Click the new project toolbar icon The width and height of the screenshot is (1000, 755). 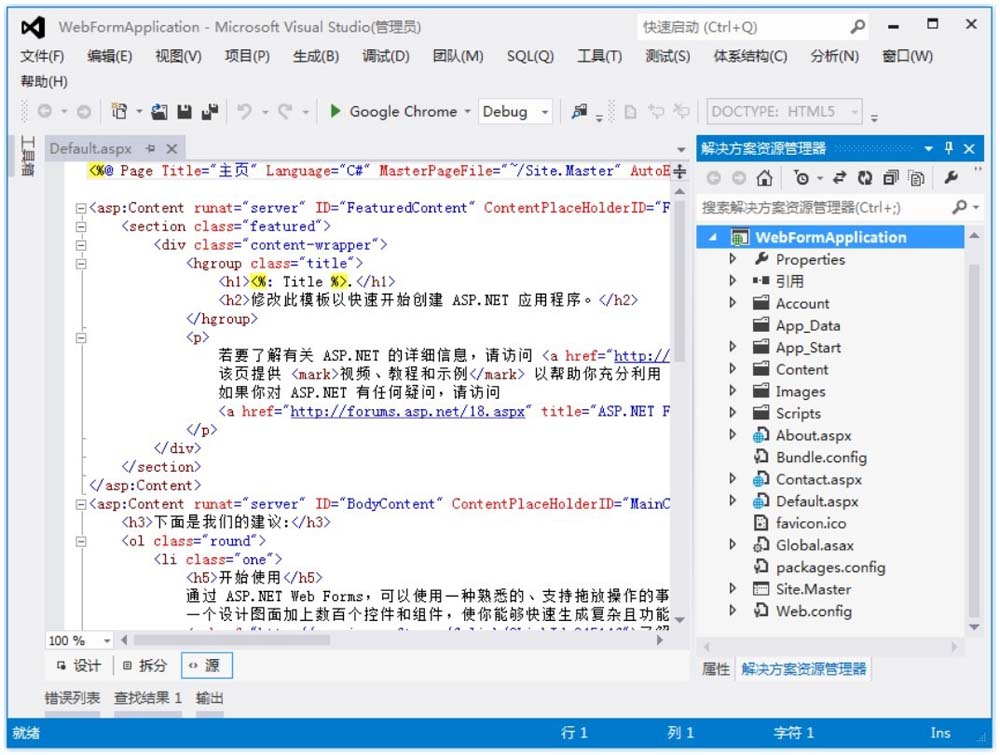[x=119, y=112]
